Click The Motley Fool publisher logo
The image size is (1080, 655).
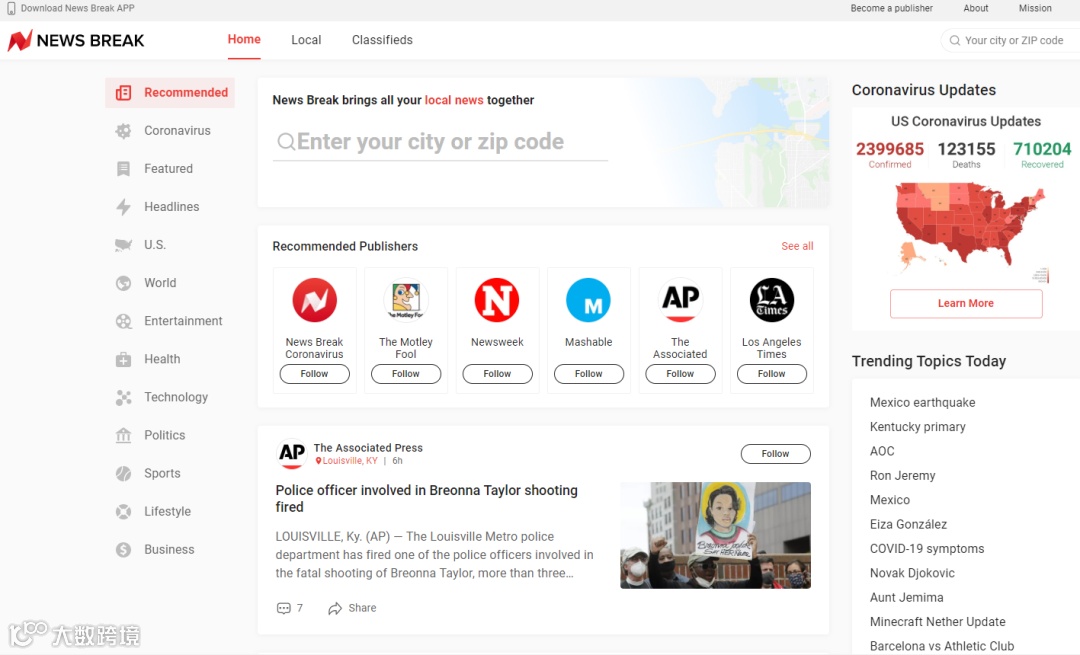pos(406,300)
